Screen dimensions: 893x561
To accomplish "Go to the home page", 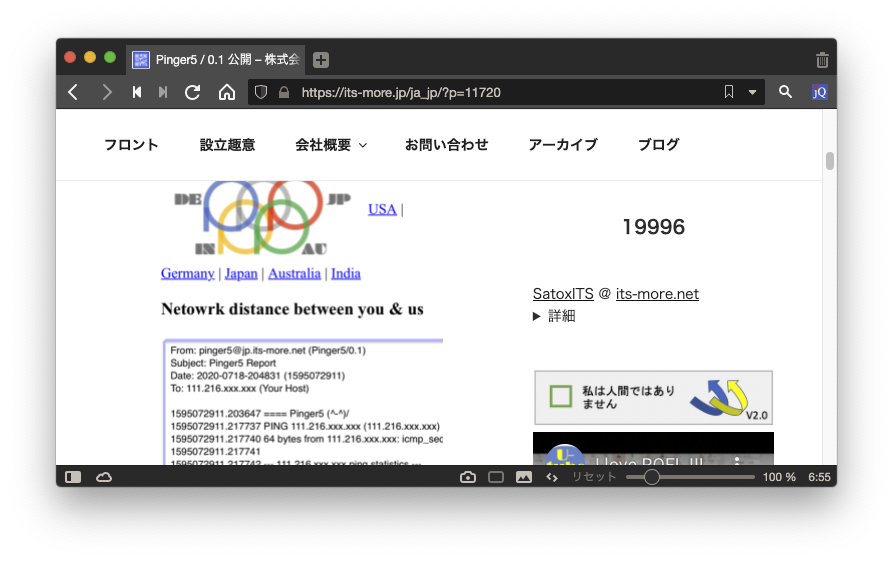I will pos(227,92).
